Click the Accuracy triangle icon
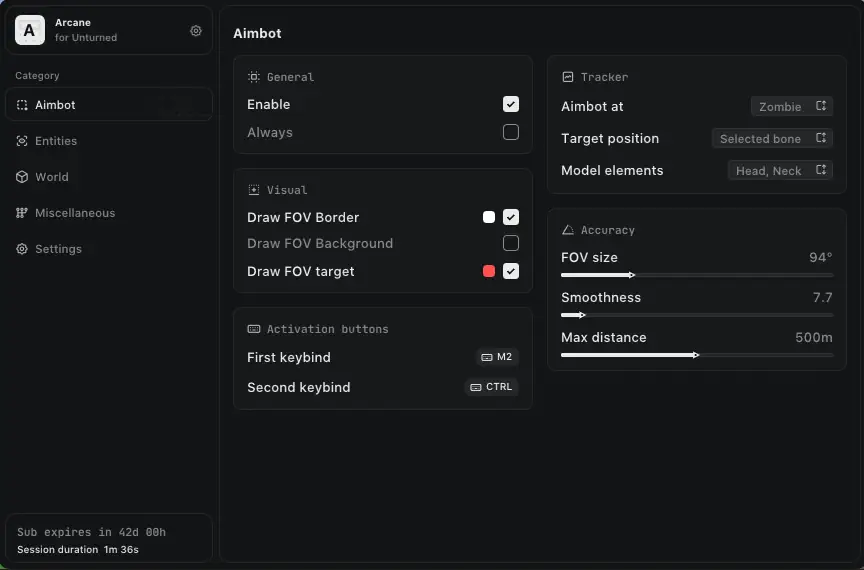The height and width of the screenshot is (570, 864). [568, 230]
